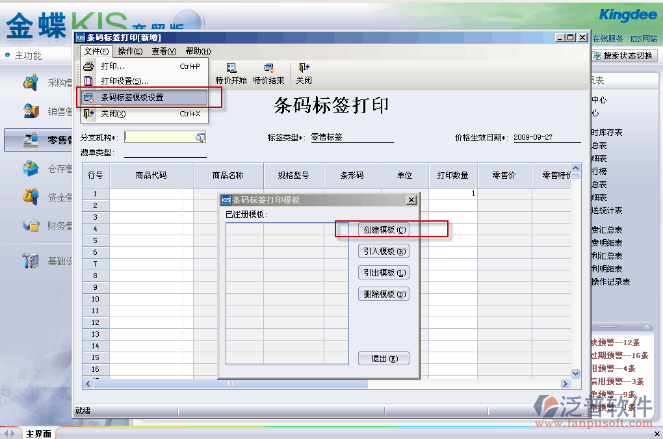Viewport: 663px width, 439px height.
Task: Open the 财务 module sidebar icon
Action: tap(31, 225)
